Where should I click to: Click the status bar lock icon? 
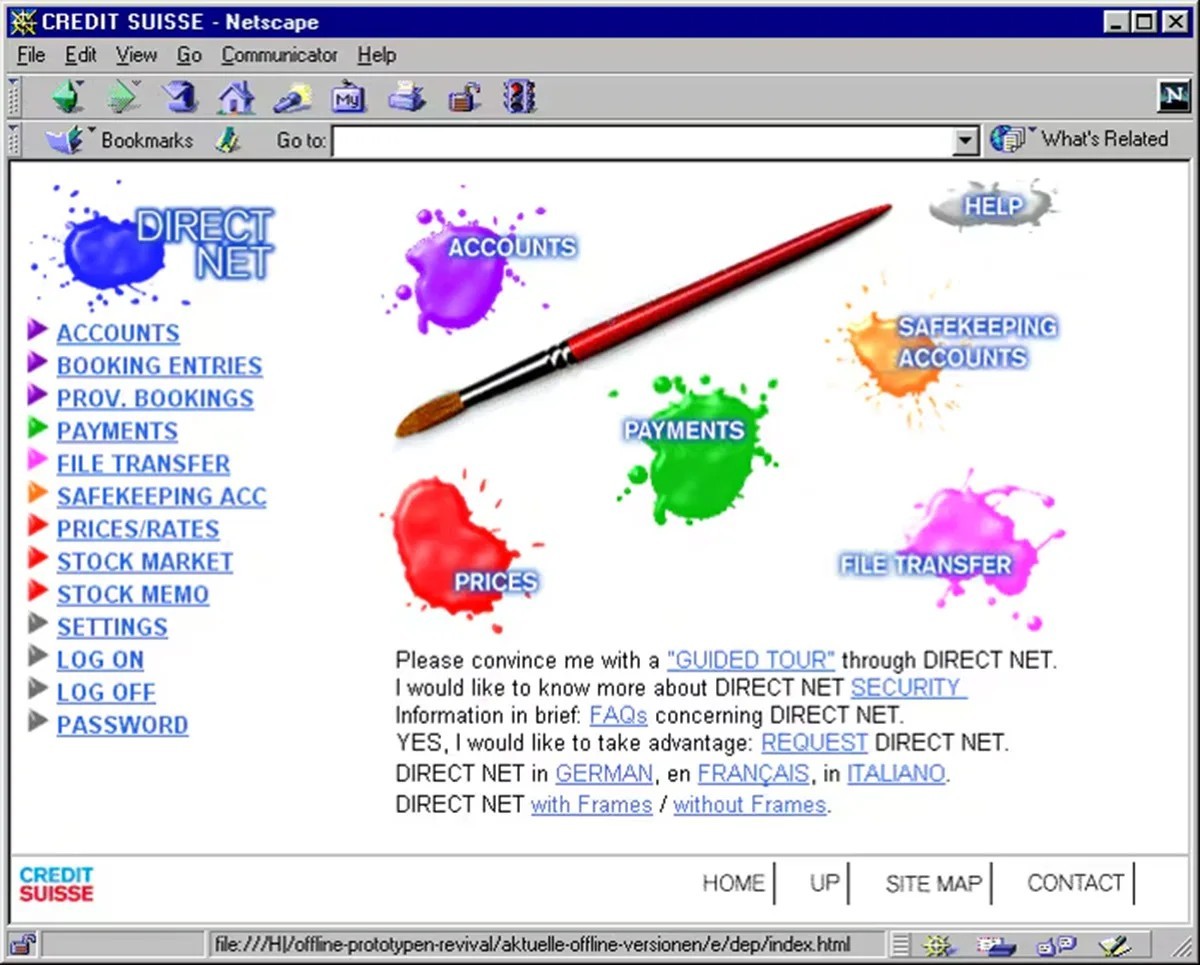(x=24, y=943)
